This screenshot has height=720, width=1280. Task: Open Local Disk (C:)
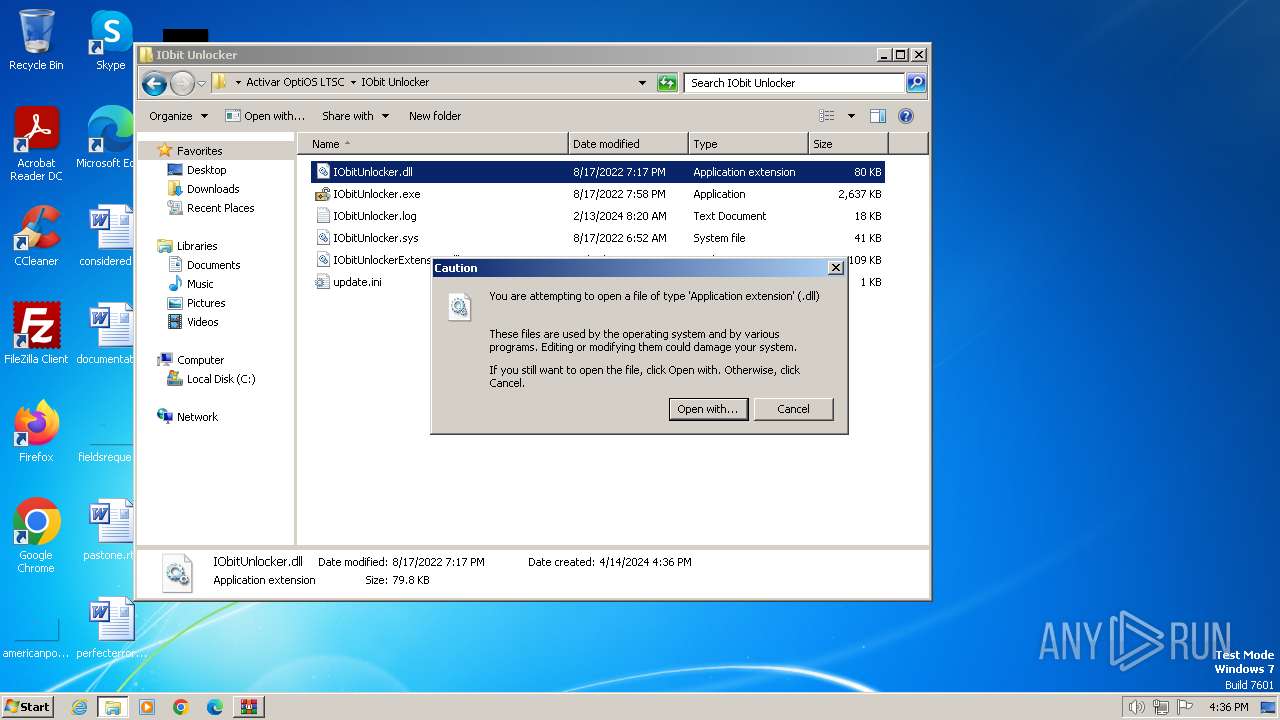(x=220, y=379)
